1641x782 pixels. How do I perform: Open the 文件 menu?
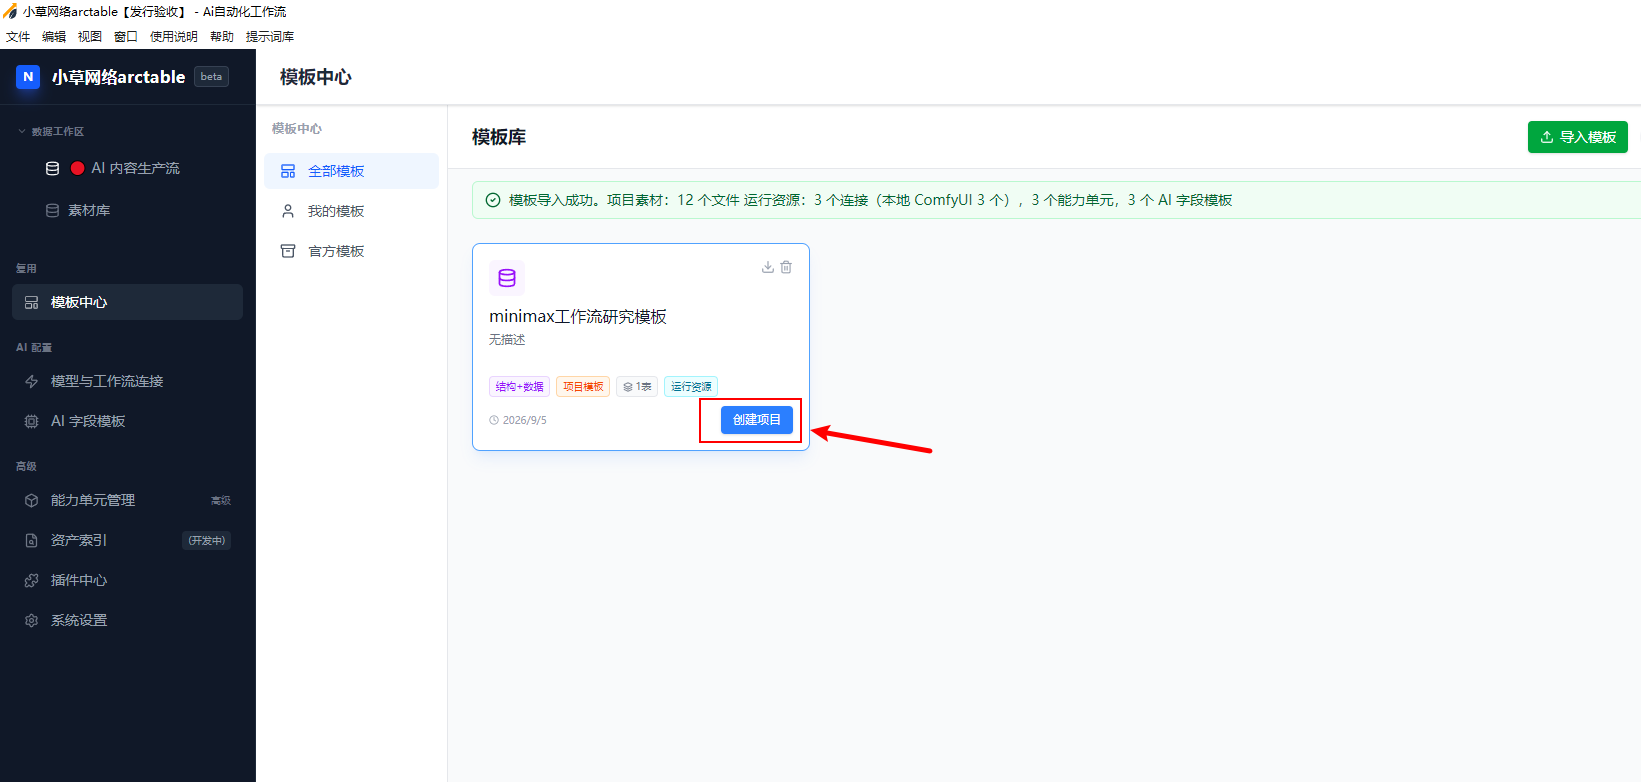coord(18,37)
